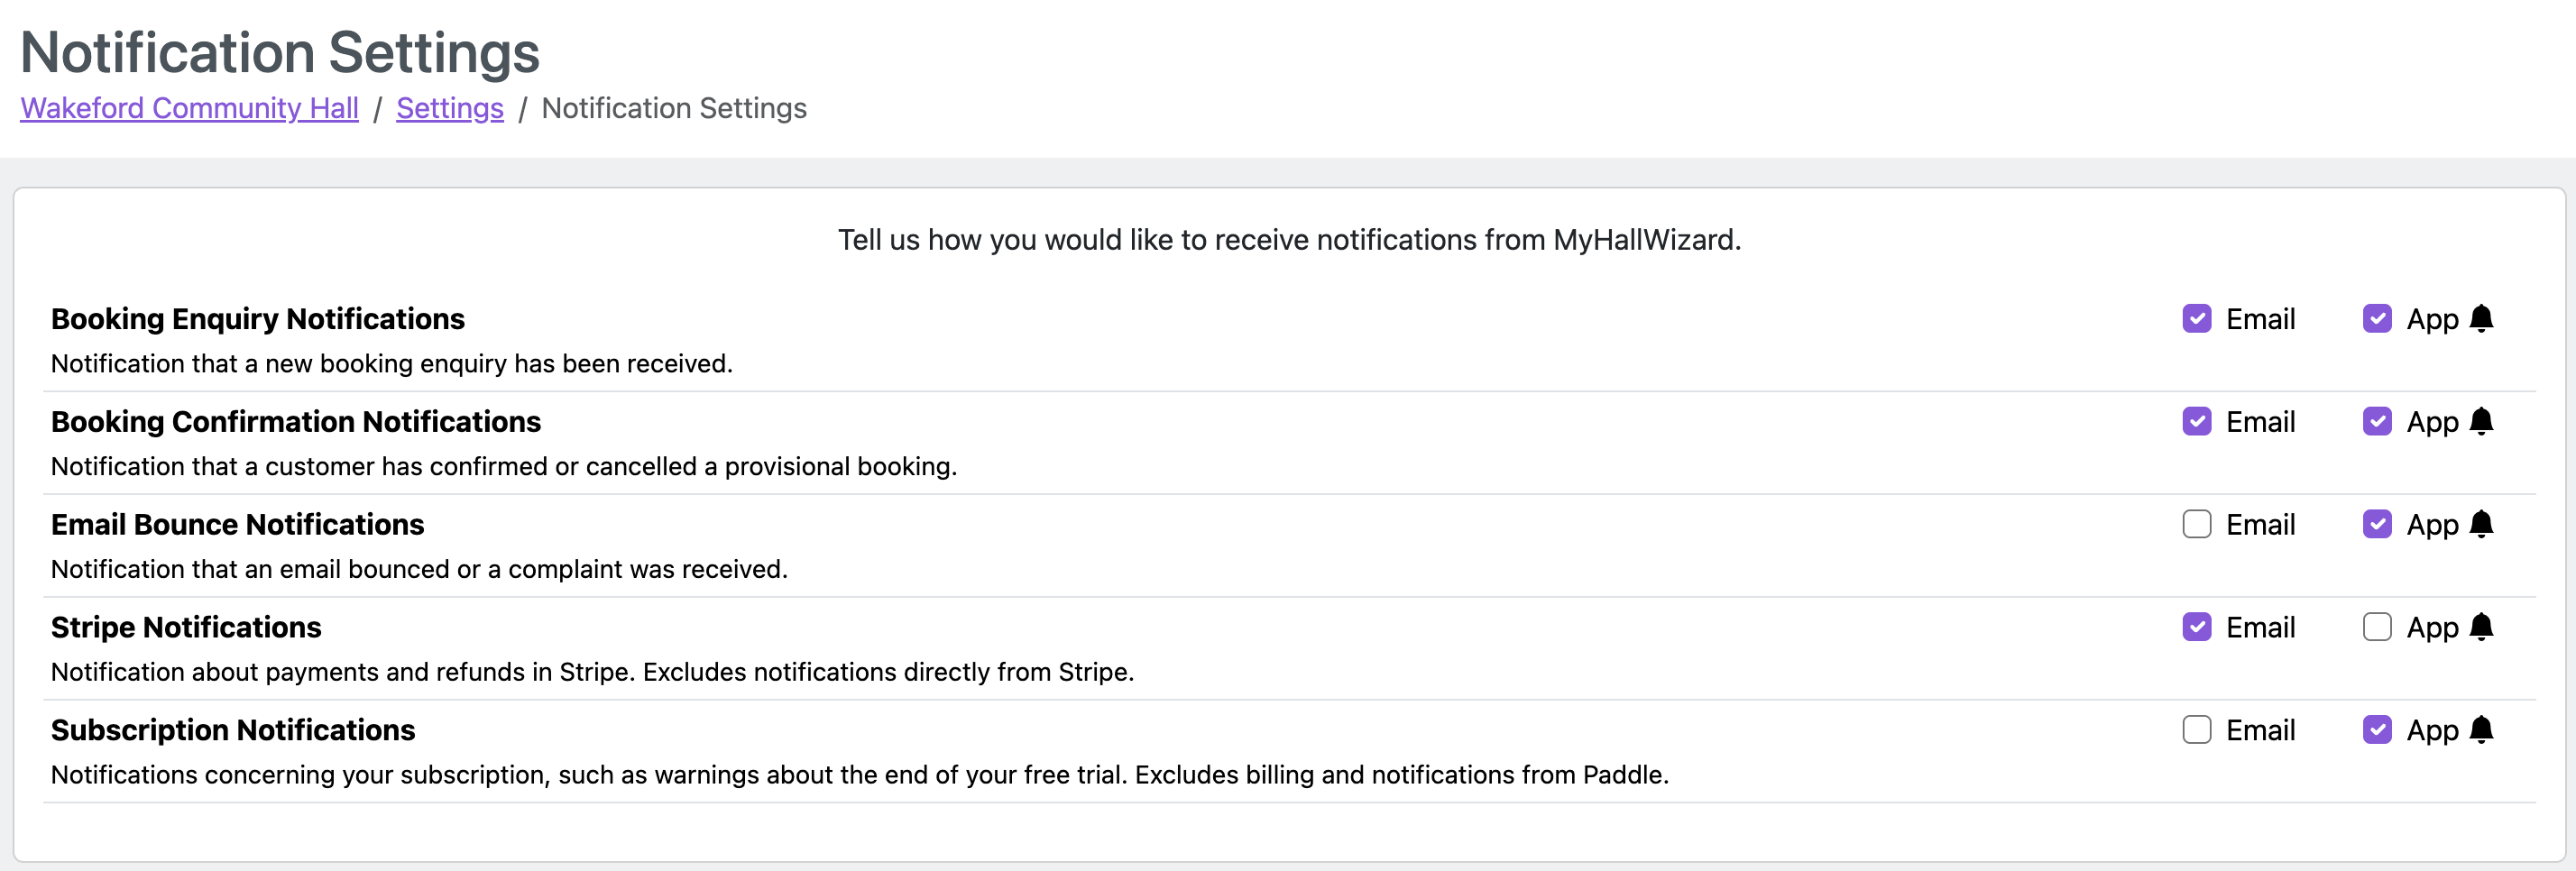Viewport: 2576px width, 871px height.
Task: Disable App for Subscription Notifications
Action: 2377,730
